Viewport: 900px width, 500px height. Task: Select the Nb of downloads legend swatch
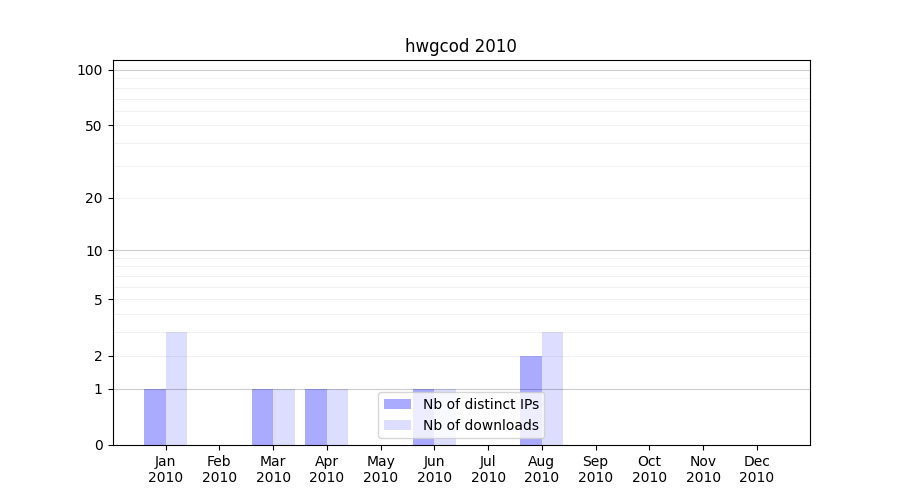(397, 425)
